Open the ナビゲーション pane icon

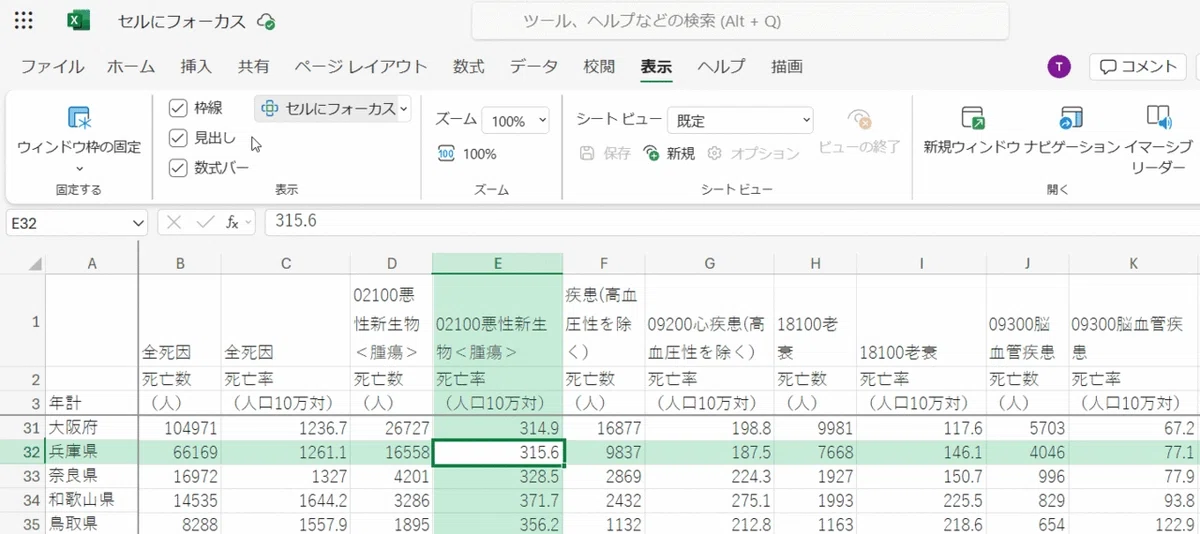coord(1071,119)
